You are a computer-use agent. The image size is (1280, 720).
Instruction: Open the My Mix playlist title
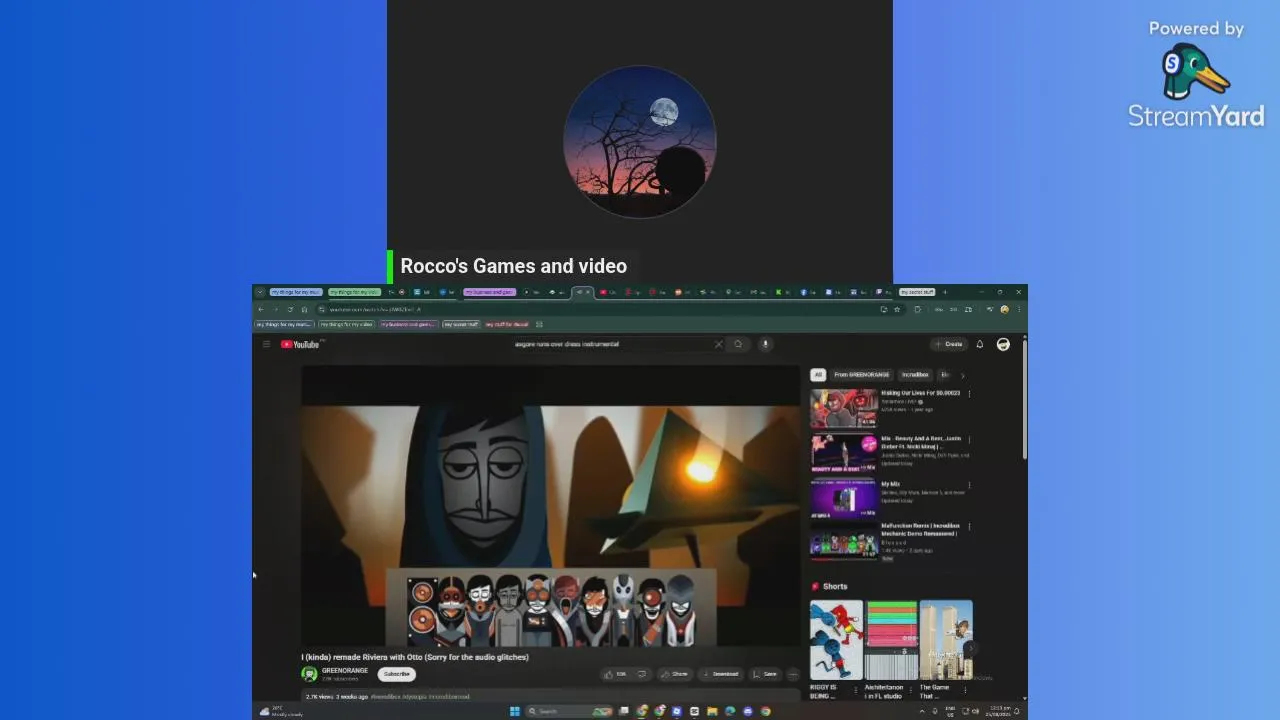[890, 484]
